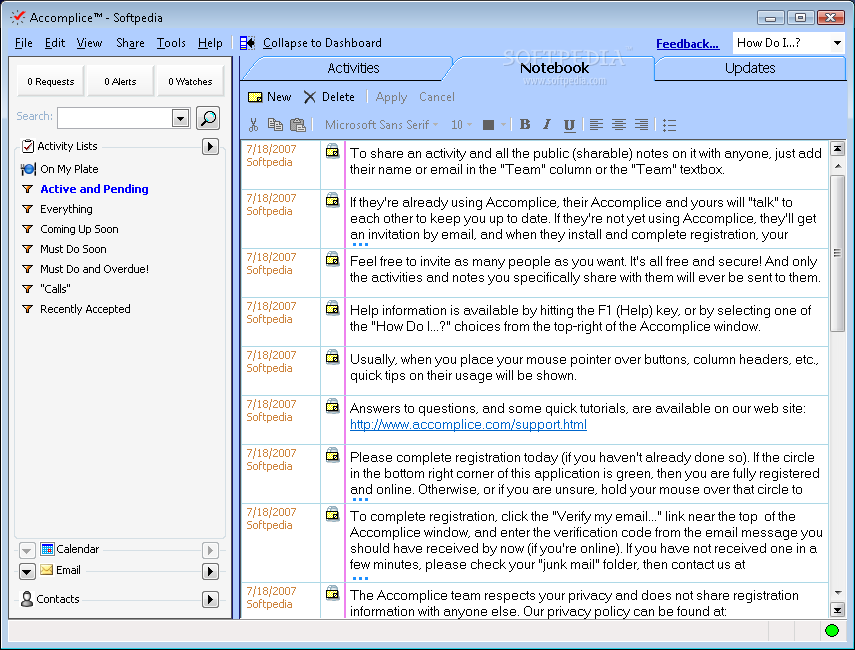Center align the text
The height and width of the screenshot is (650, 855).
pos(618,125)
